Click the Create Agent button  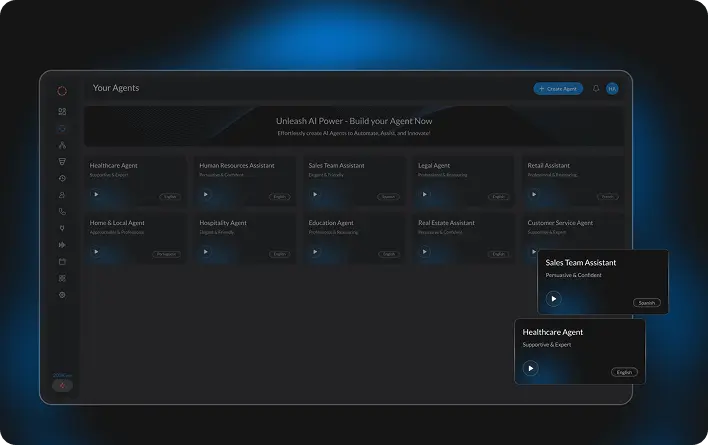[558, 89]
